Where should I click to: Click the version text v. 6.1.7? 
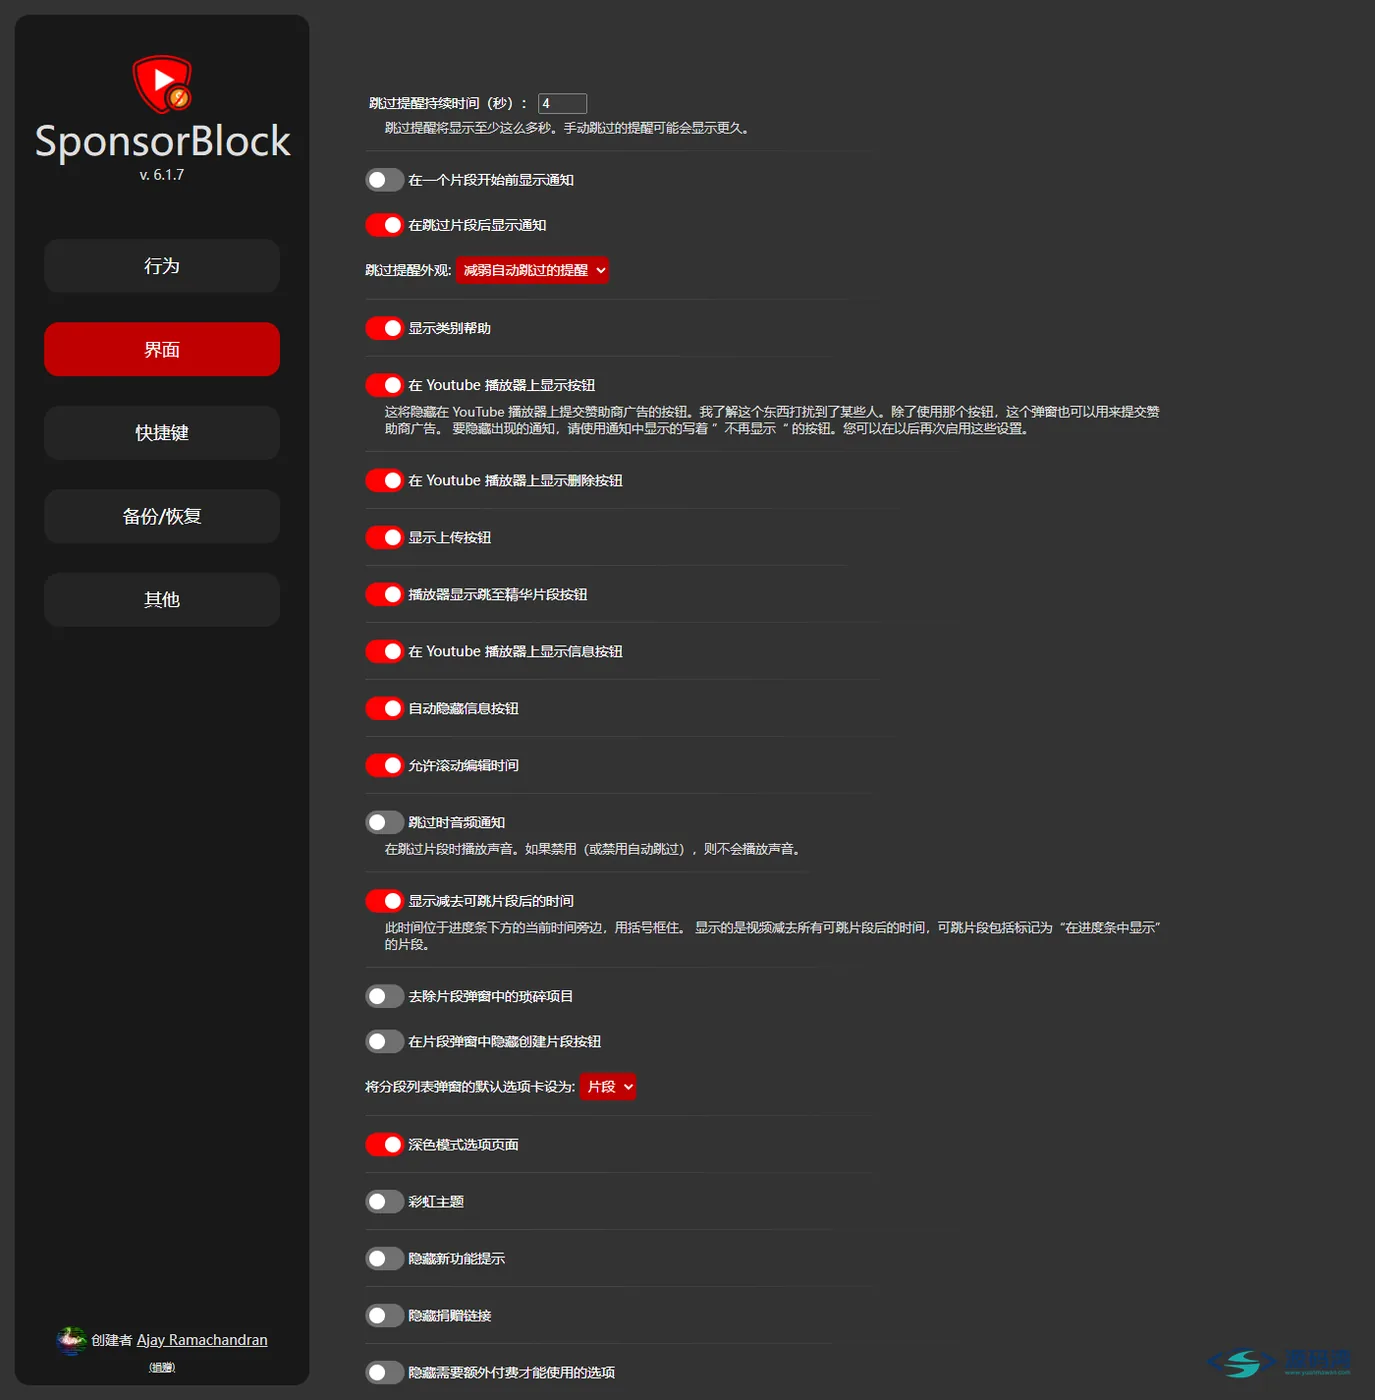click(x=162, y=175)
